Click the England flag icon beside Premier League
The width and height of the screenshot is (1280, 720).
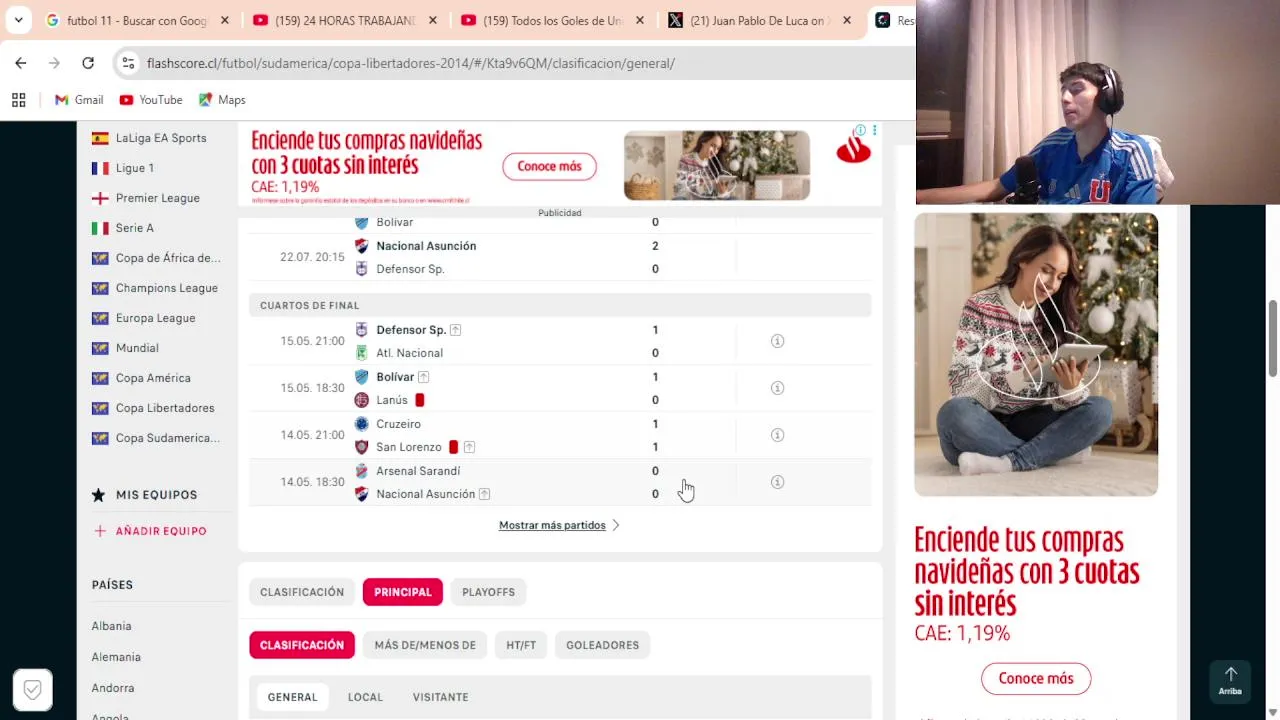tap(100, 198)
